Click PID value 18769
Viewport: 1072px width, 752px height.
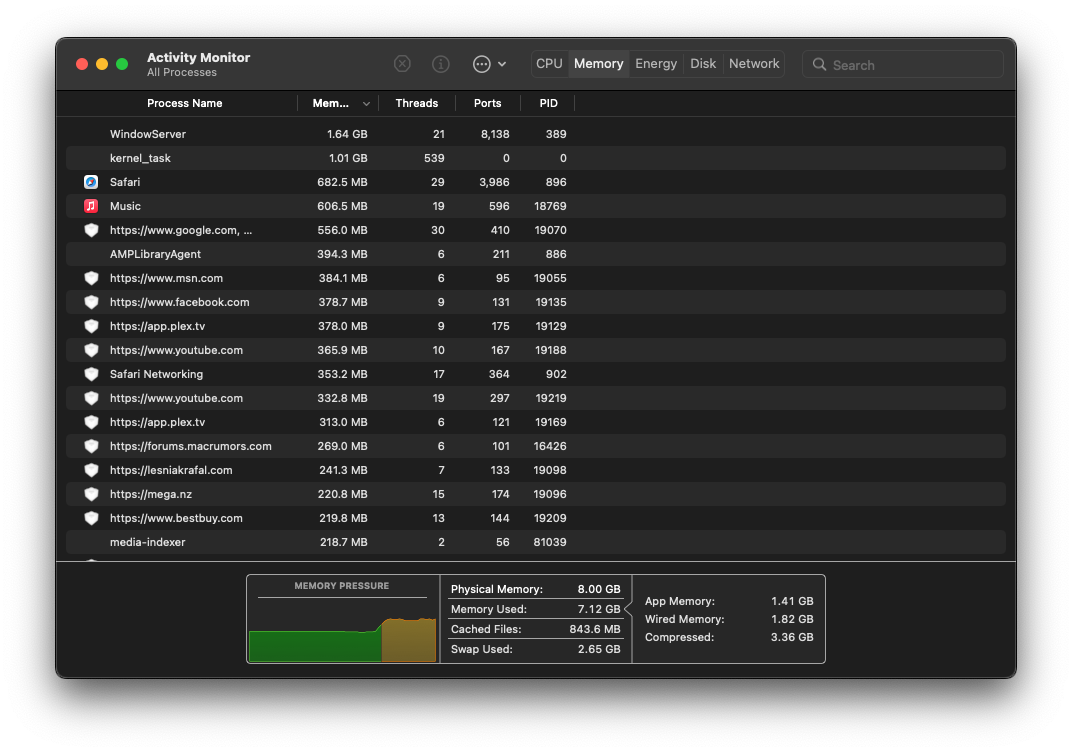[x=550, y=206]
